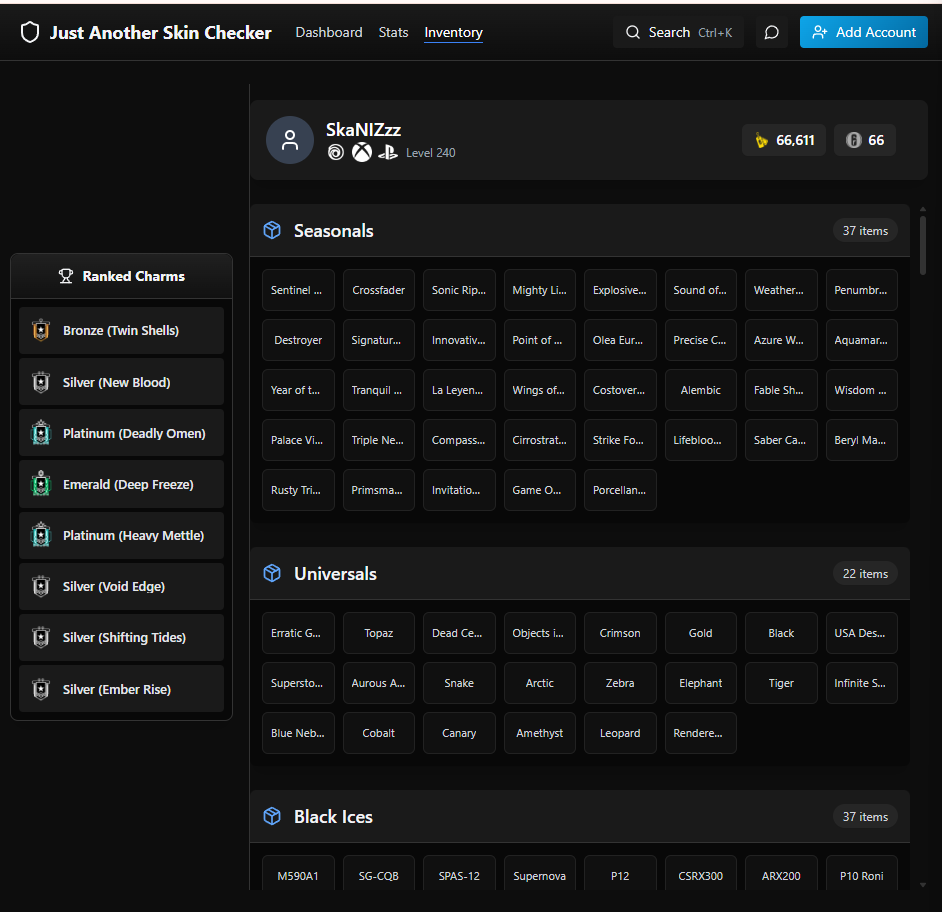Image resolution: width=942 pixels, height=912 pixels.
Task: Pick the Black universal skin
Action: click(x=781, y=633)
